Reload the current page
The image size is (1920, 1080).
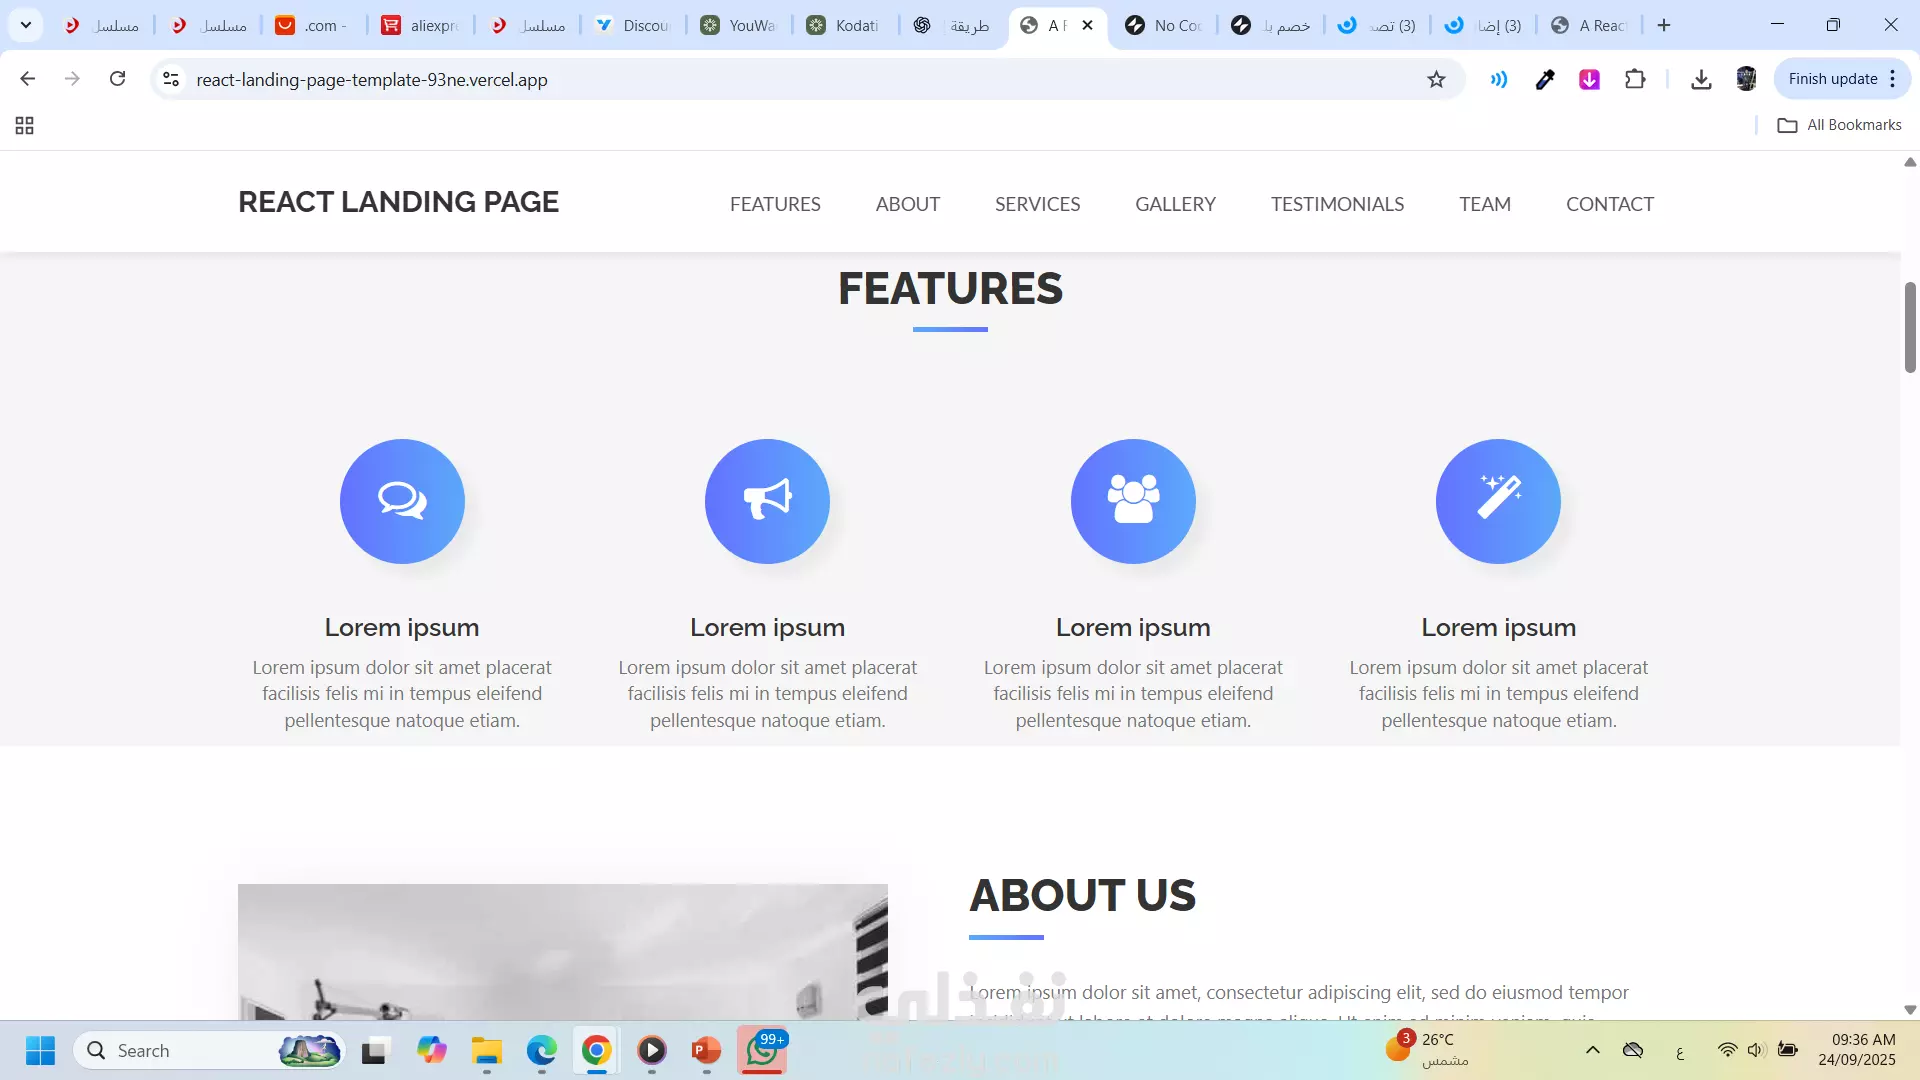tap(117, 79)
